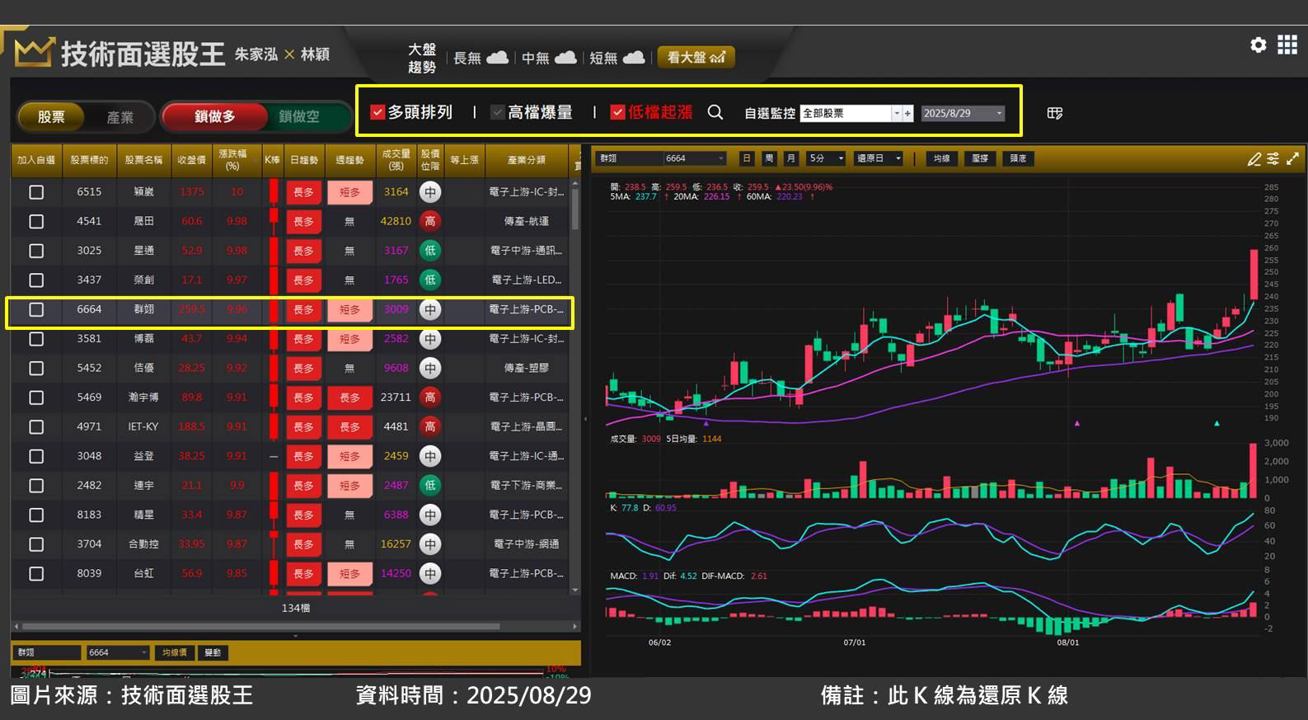This screenshot has width=1308, height=720.
Task: Click the cloud icon beside 短無
Action: click(633, 58)
